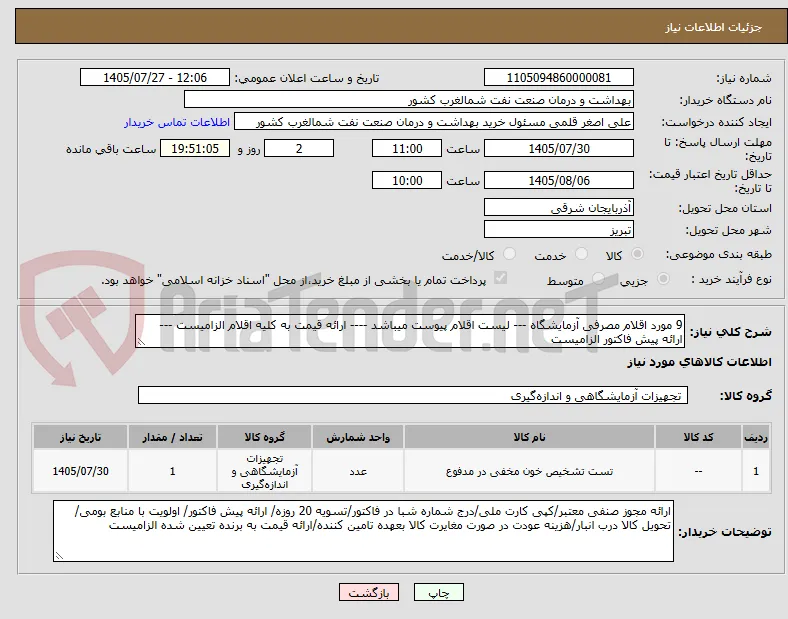Click the resize handle of توضیحات خریدار box

(x=59, y=556)
